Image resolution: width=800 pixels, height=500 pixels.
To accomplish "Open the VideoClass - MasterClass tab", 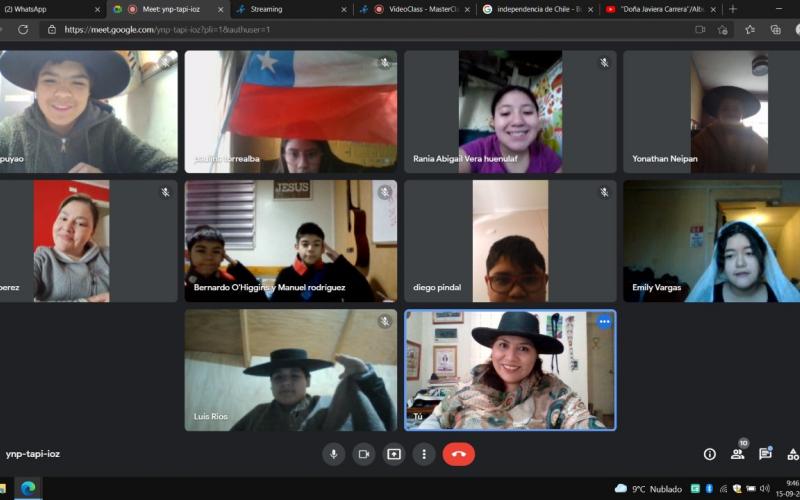I will click(410, 9).
